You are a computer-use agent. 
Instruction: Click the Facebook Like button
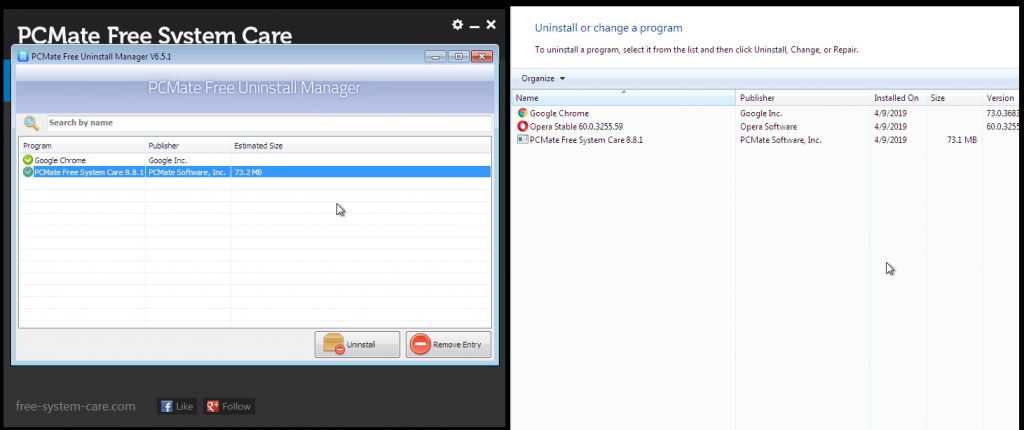click(x=177, y=406)
